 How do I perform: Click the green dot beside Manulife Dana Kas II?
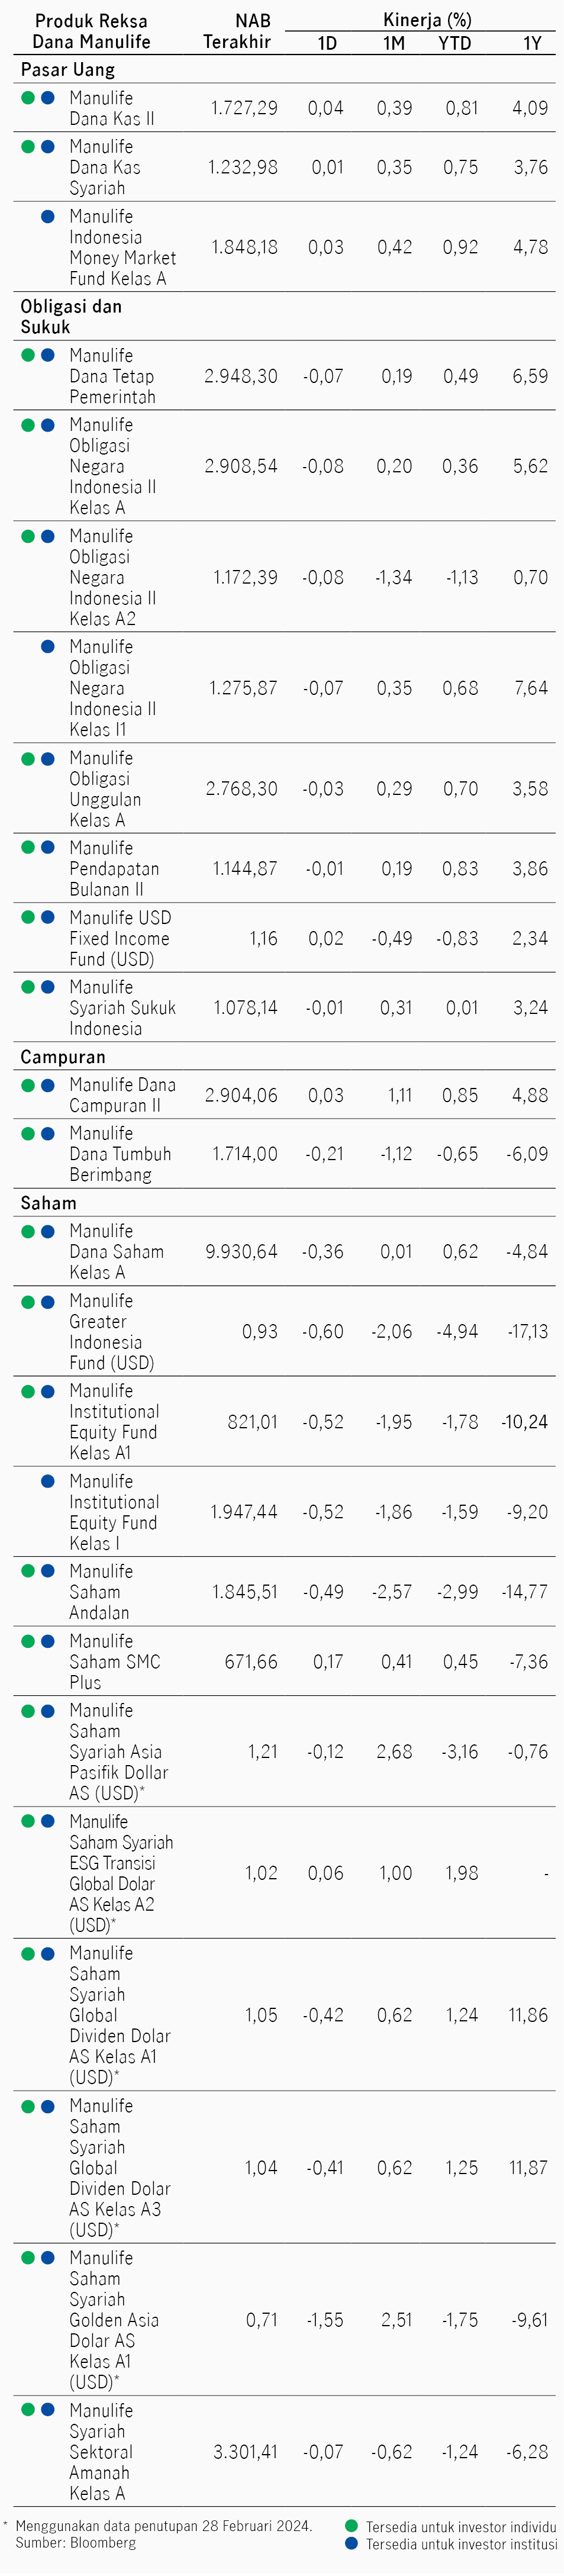pyautogui.click(x=28, y=98)
